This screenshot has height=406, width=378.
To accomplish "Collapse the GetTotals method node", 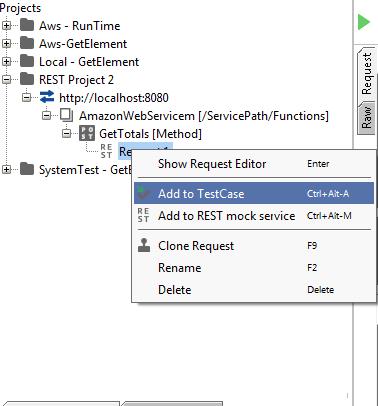I will click(67, 133).
